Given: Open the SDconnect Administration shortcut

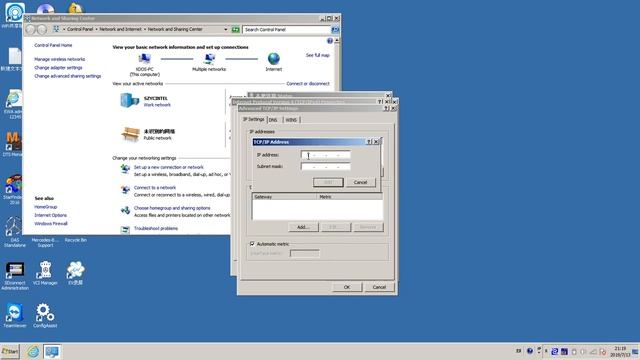Looking at the screenshot, I should [15, 276].
